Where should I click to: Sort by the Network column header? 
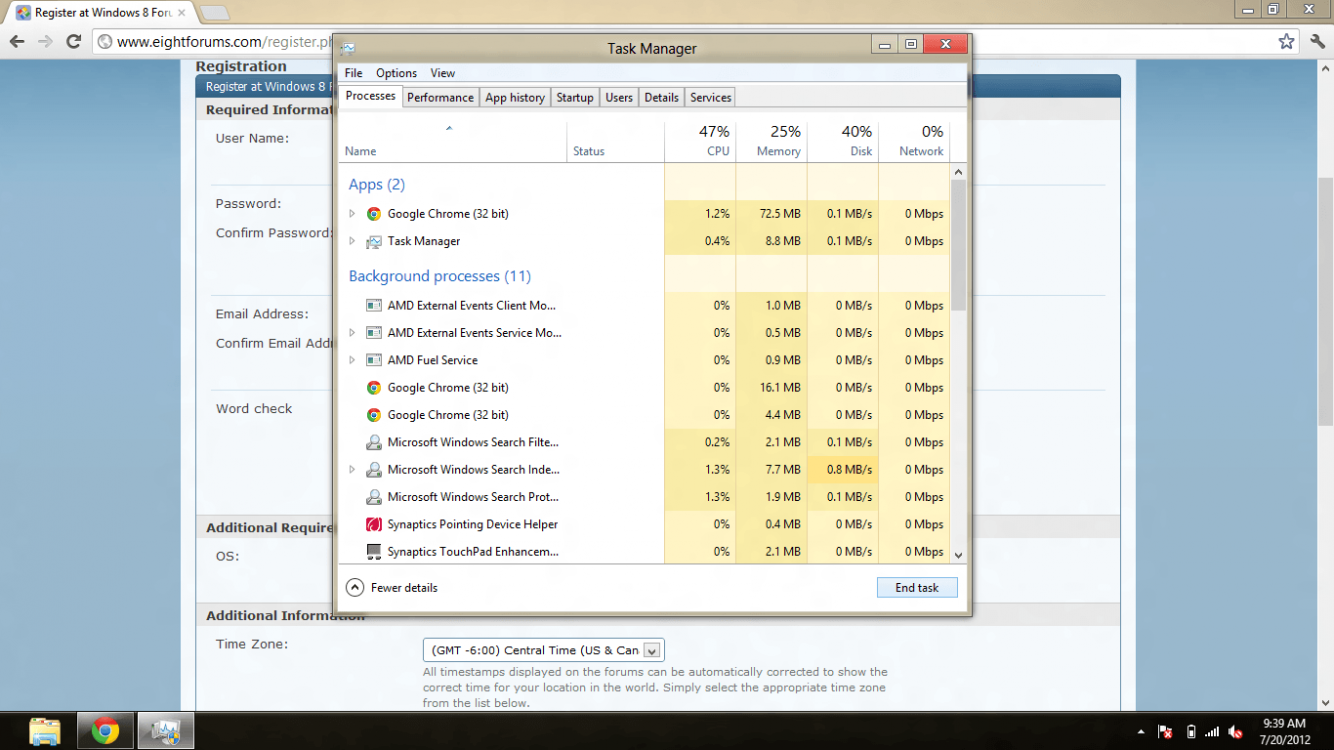point(914,142)
